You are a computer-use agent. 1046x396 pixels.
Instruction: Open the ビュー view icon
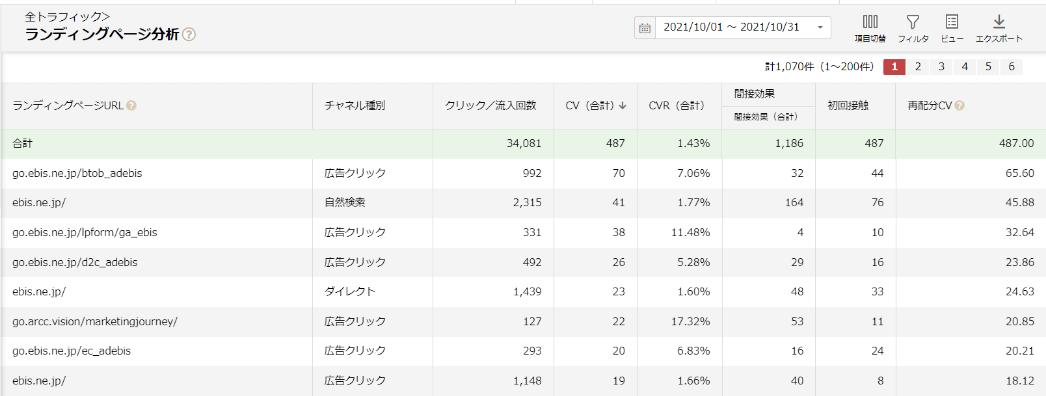(952, 22)
